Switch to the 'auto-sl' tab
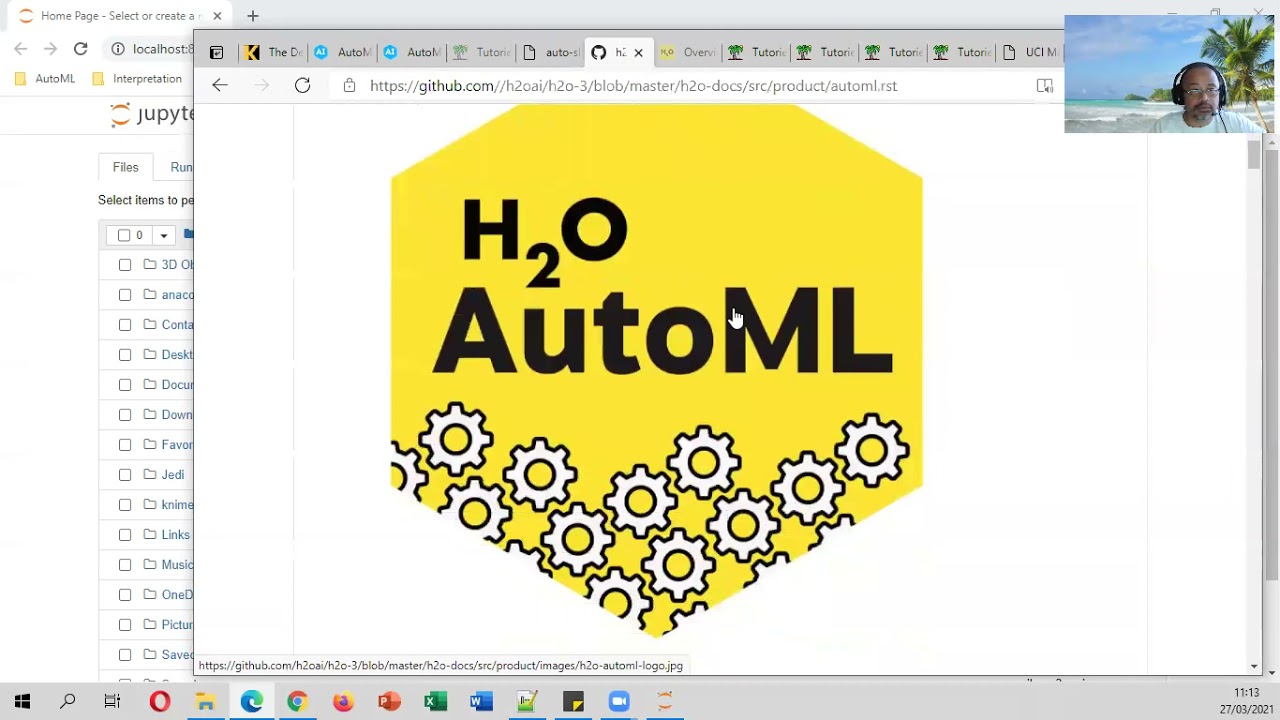Viewport: 1280px width, 720px height. point(551,52)
